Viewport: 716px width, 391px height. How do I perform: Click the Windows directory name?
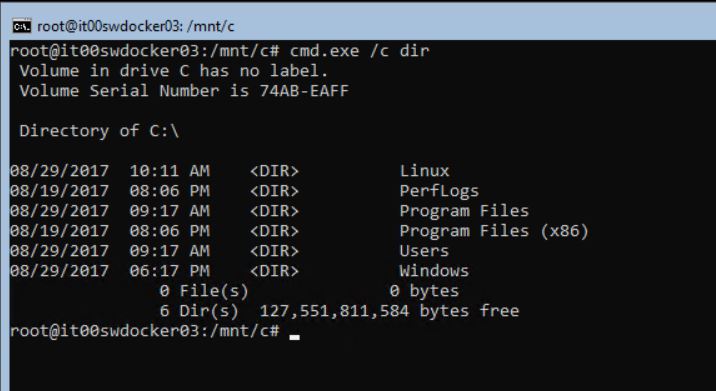pos(434,271)
